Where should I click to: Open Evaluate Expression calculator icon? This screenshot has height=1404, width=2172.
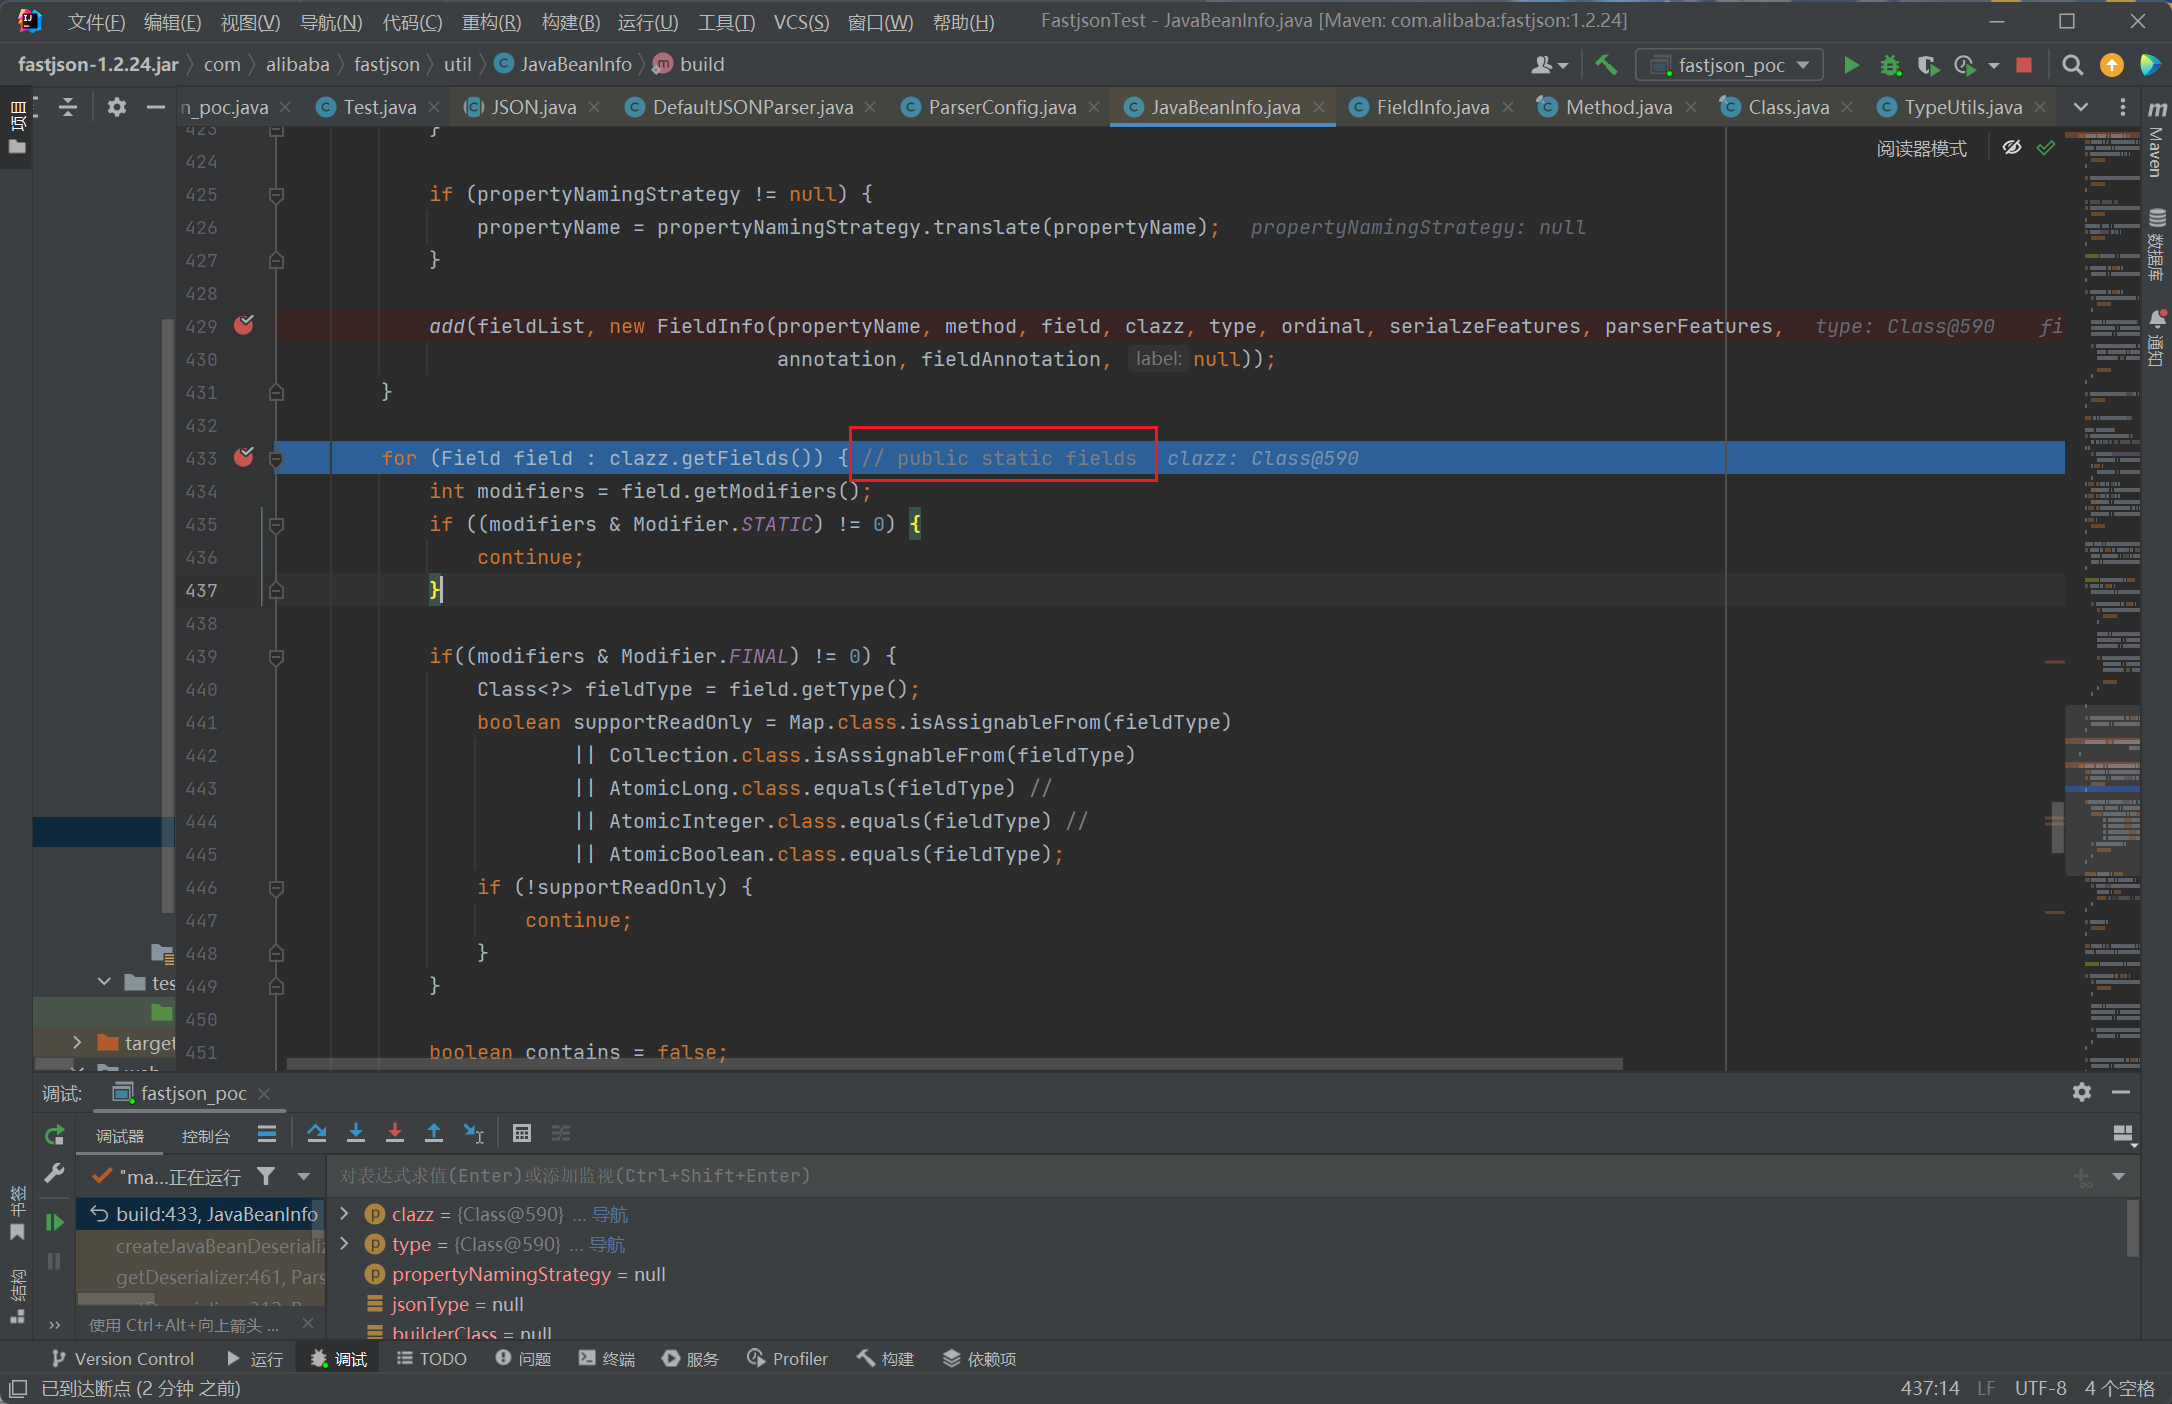pos(521,1133)
